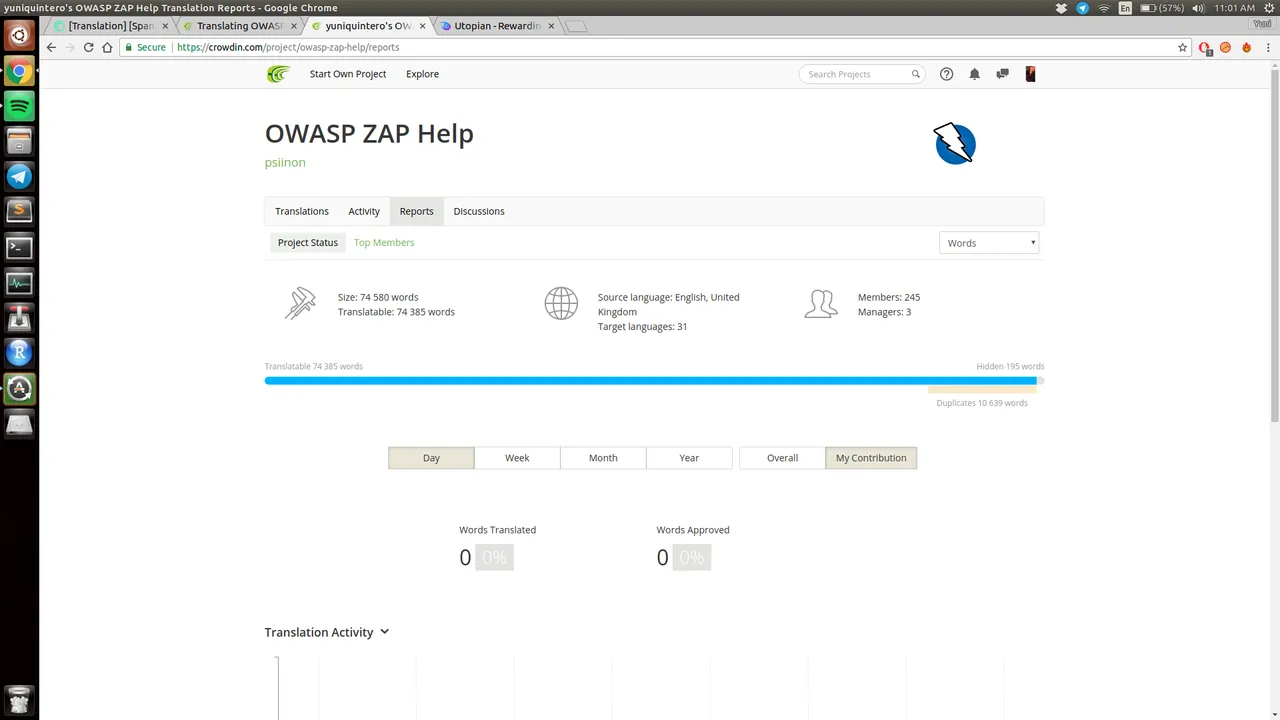Viewport: 1280px width, 720px height.
Task: Click the blue translation progress bar
Action: click(x=650, y=381)
